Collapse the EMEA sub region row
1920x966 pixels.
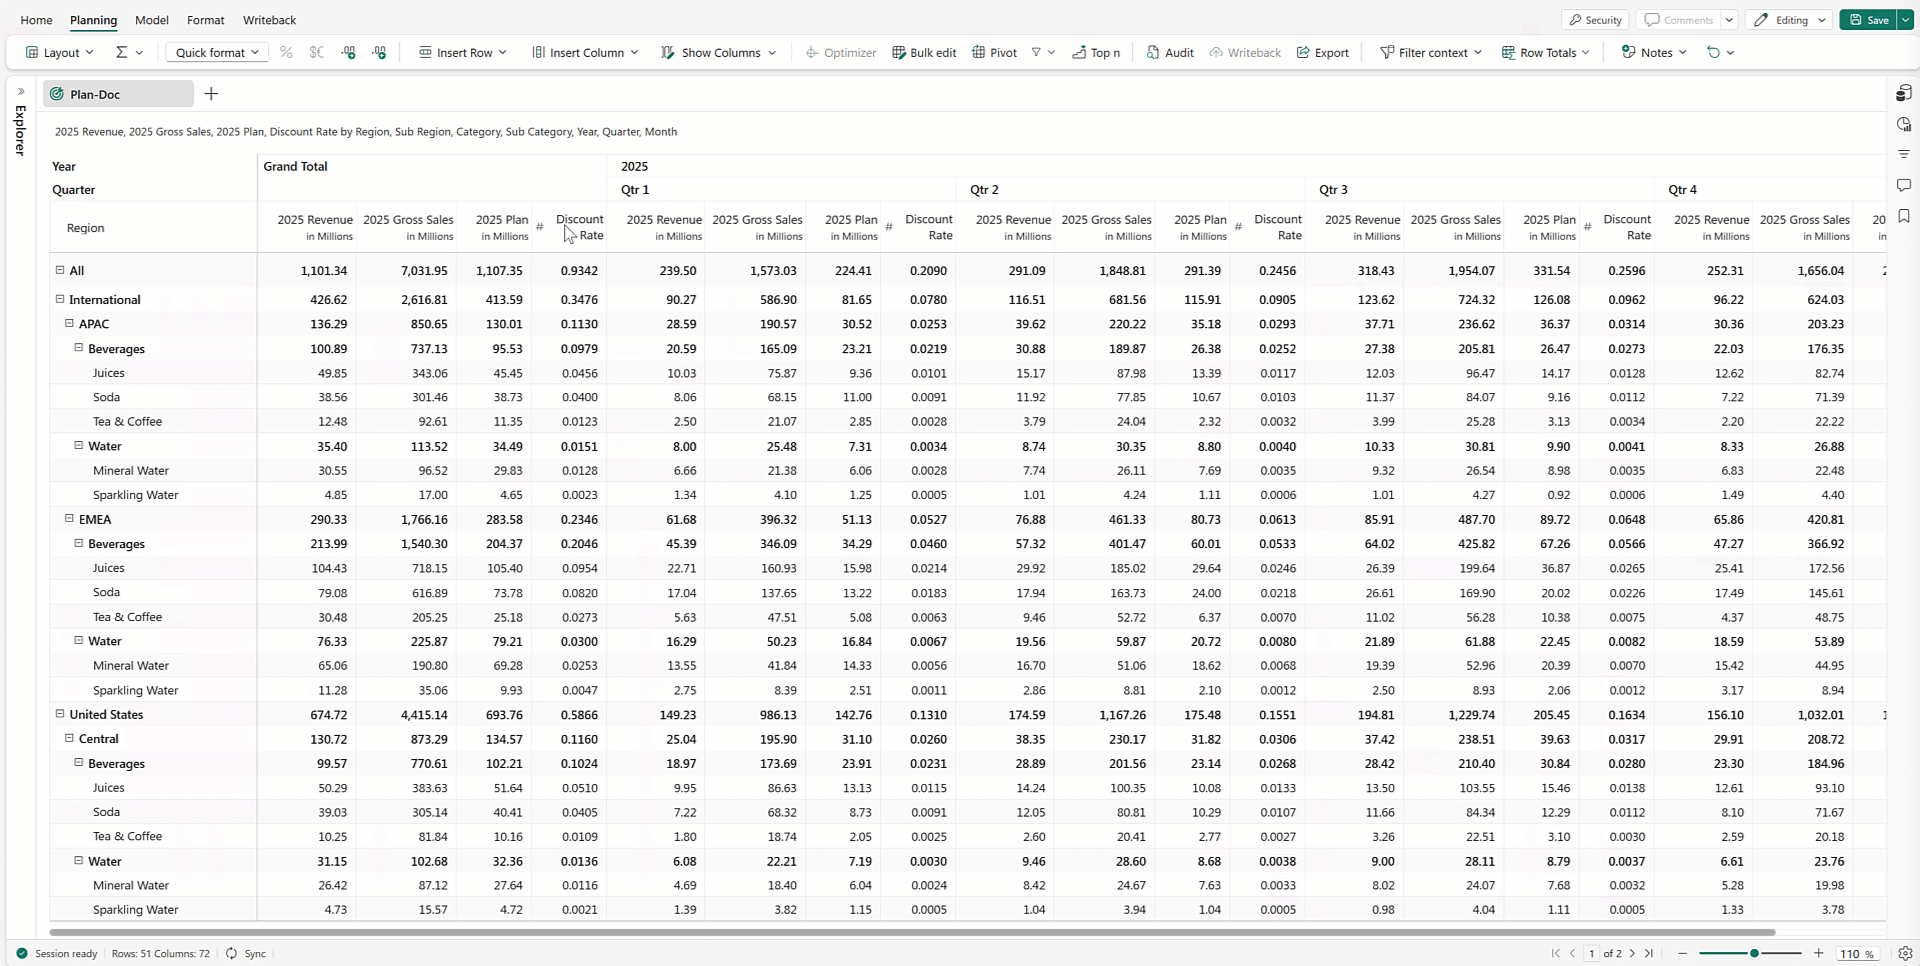click(69, 519)
